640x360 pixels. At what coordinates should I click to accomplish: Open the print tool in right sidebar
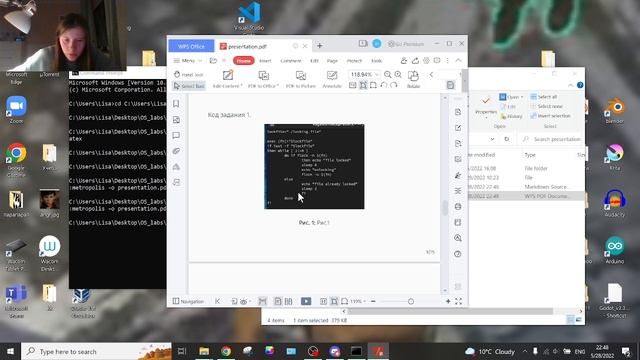458,207
